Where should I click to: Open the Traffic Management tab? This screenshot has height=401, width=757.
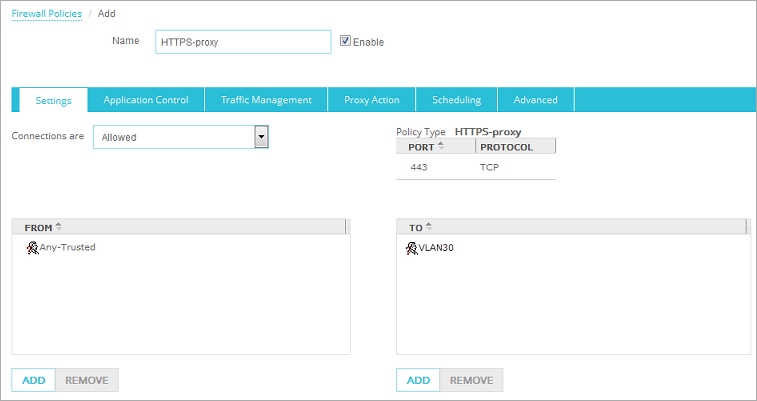[x=266, y=100]
